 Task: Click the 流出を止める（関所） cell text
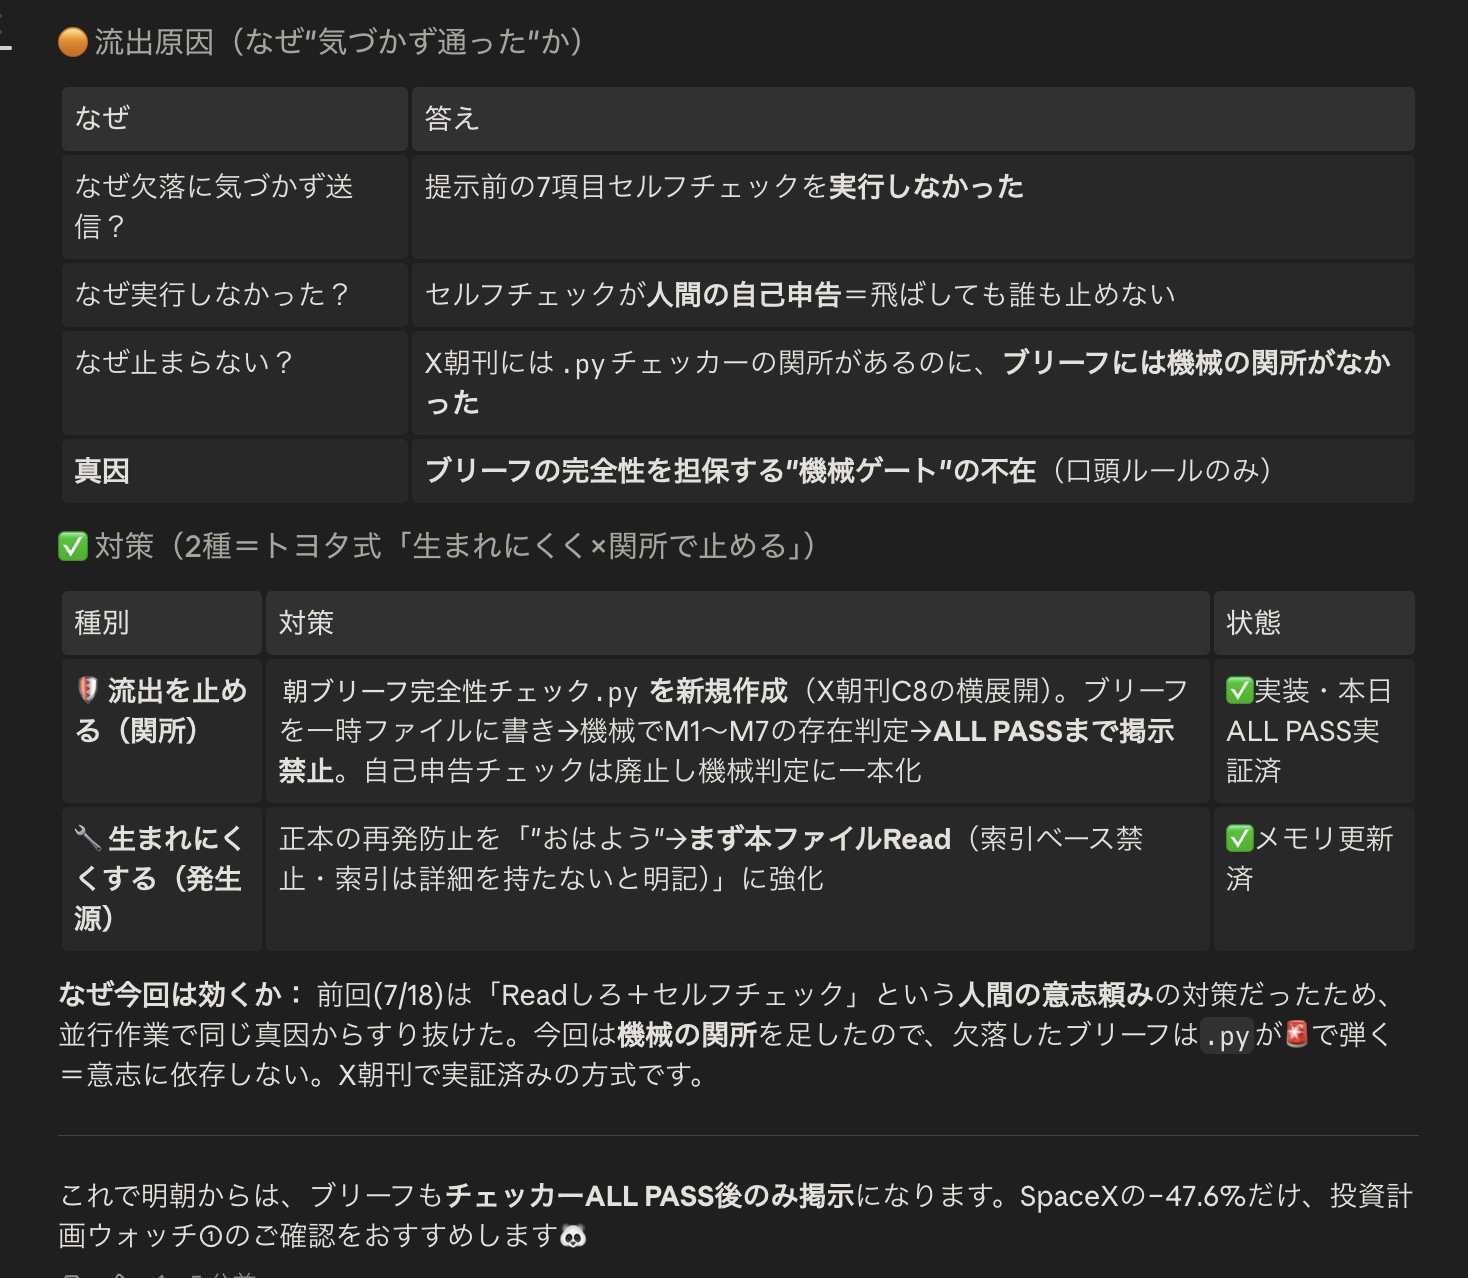162,710
